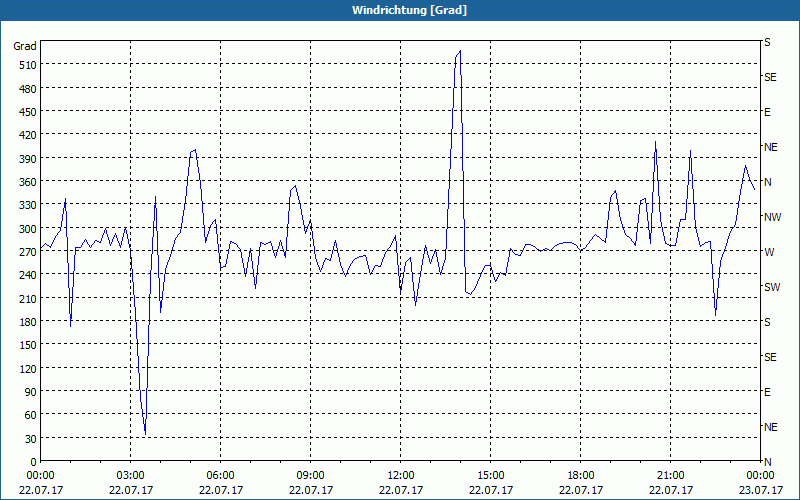
Task: Click the 'W' compass label on the right axis
Action: tap(769, 252)
